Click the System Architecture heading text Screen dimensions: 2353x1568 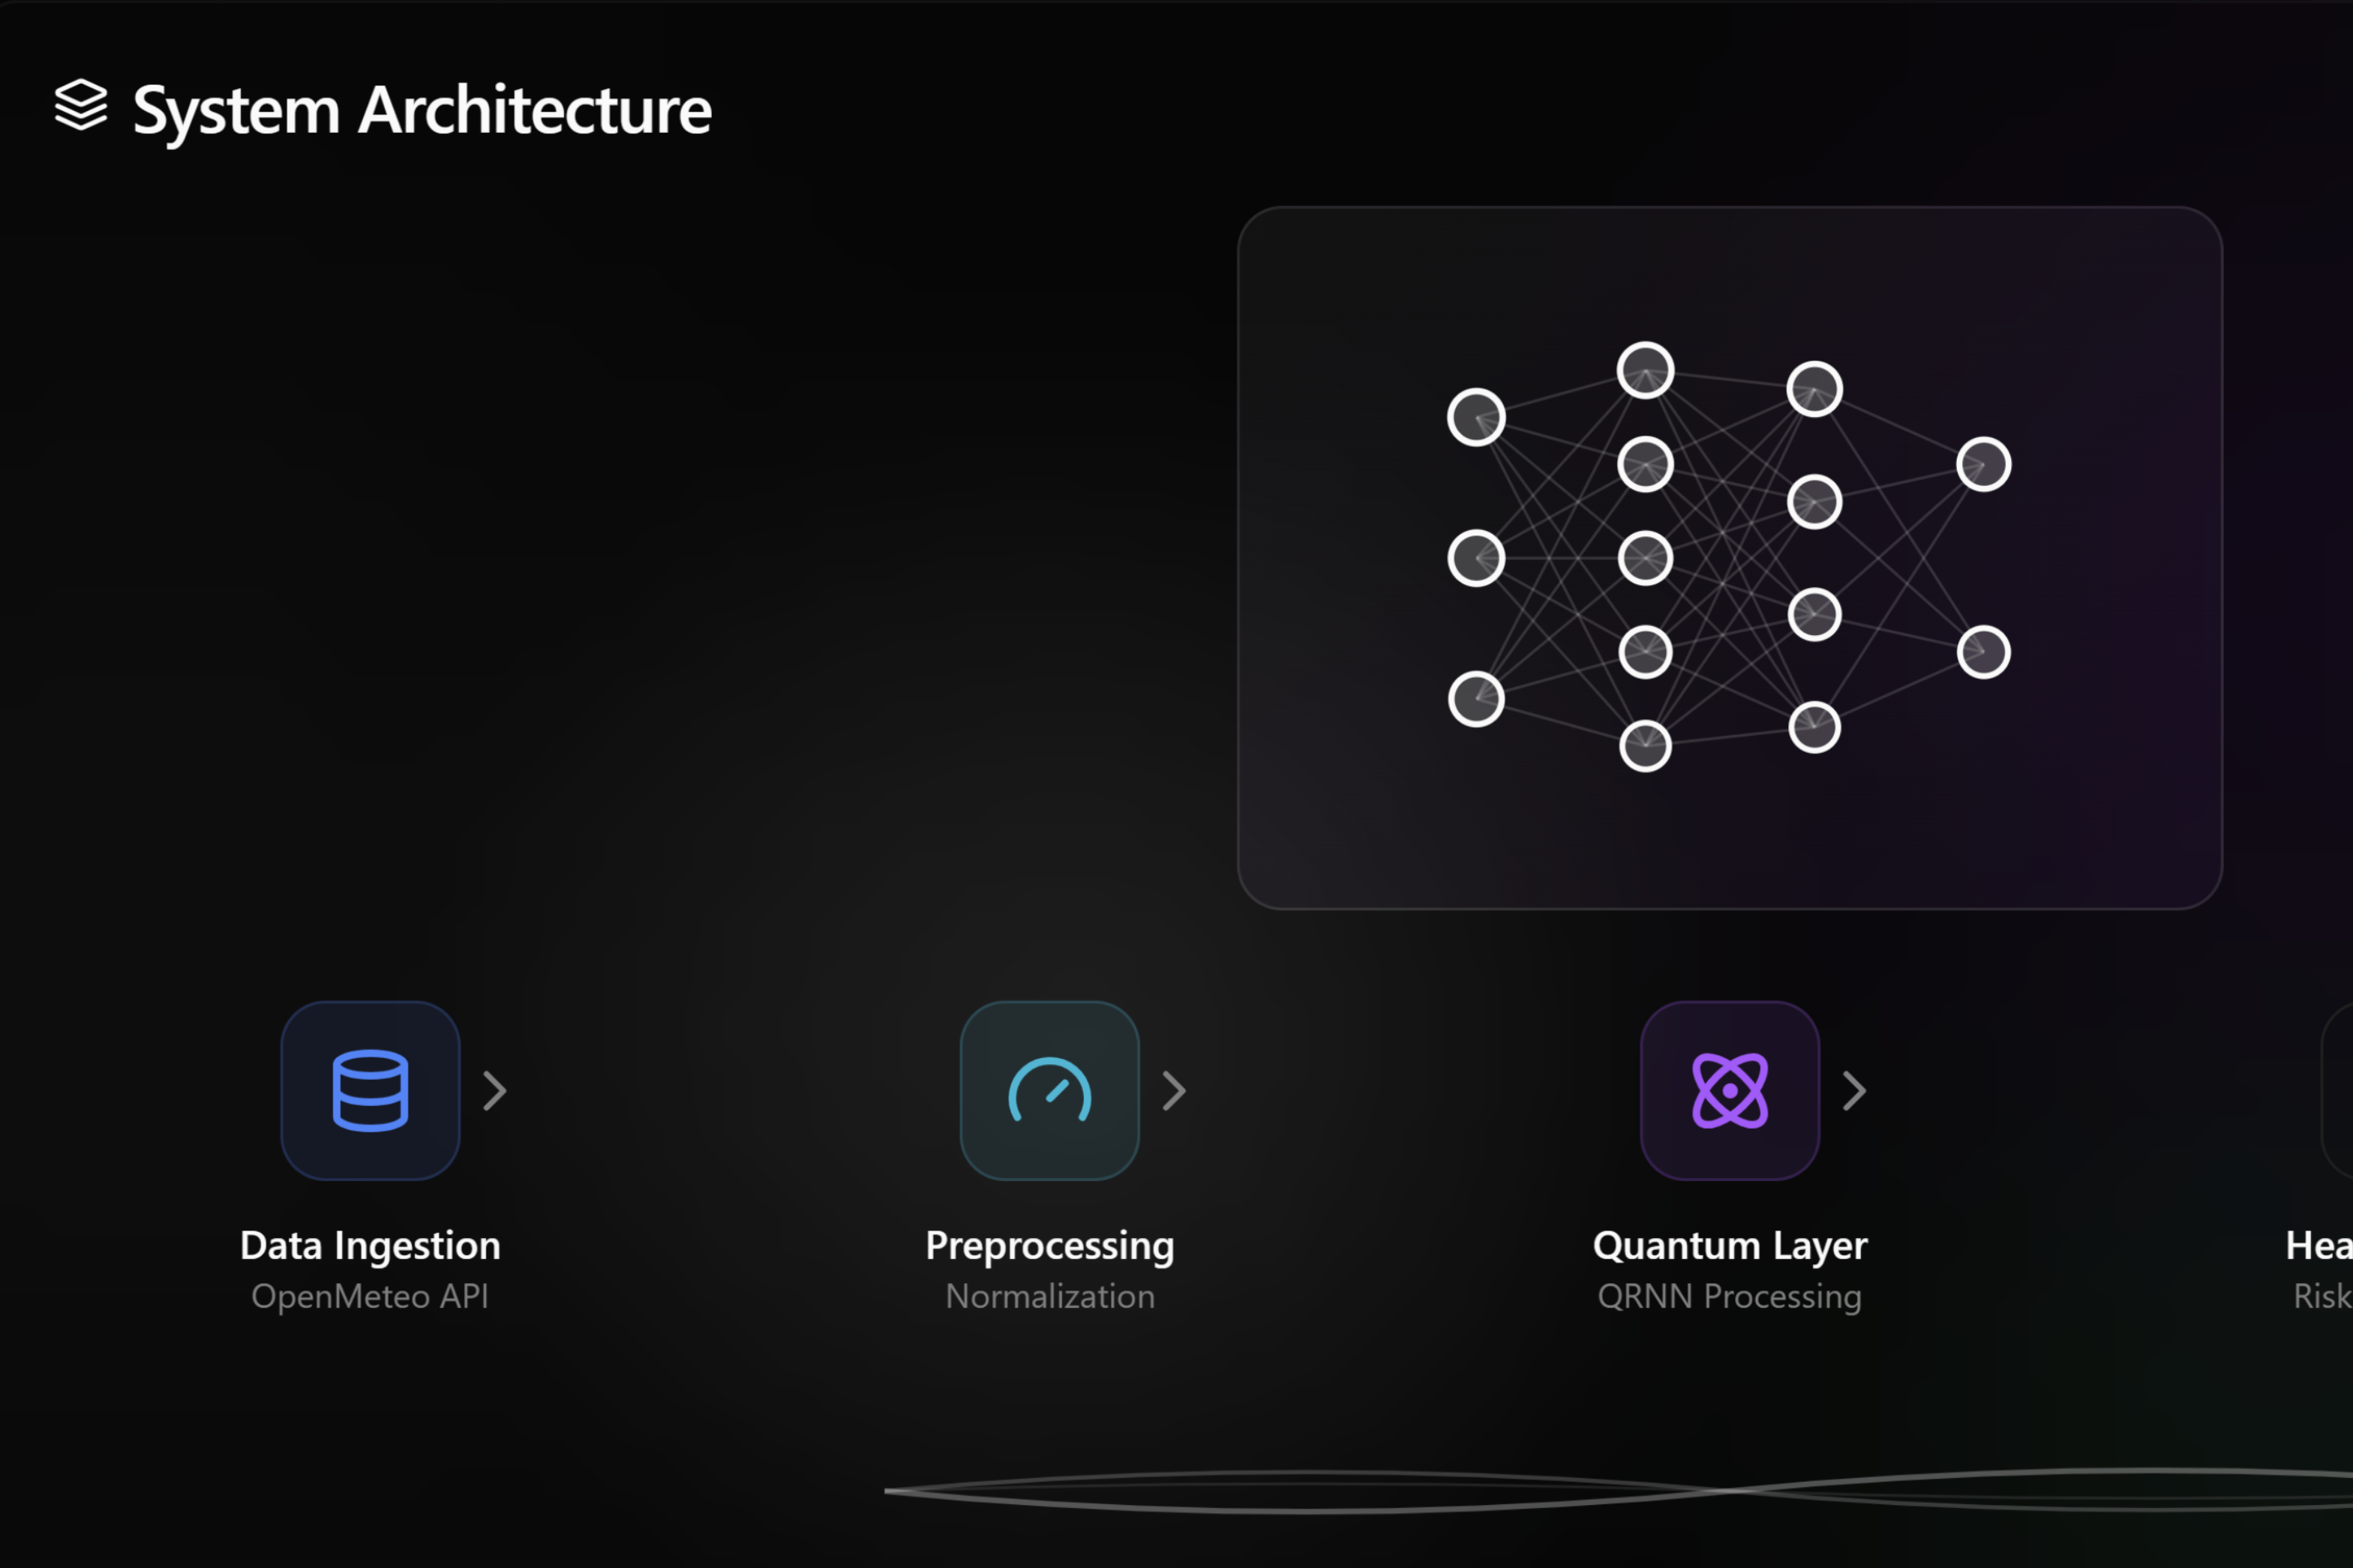pyautogui.click(x=422, y=110)
